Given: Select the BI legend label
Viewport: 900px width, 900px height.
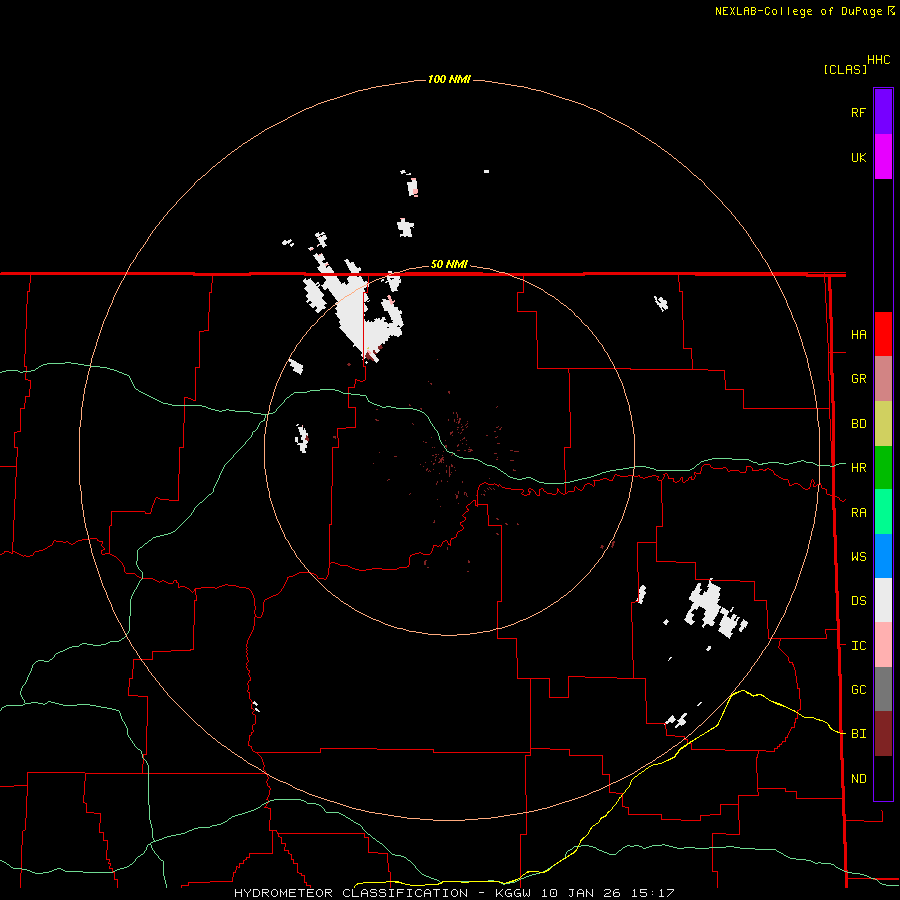Looking at the screenshot, I should tap(858, 734).
